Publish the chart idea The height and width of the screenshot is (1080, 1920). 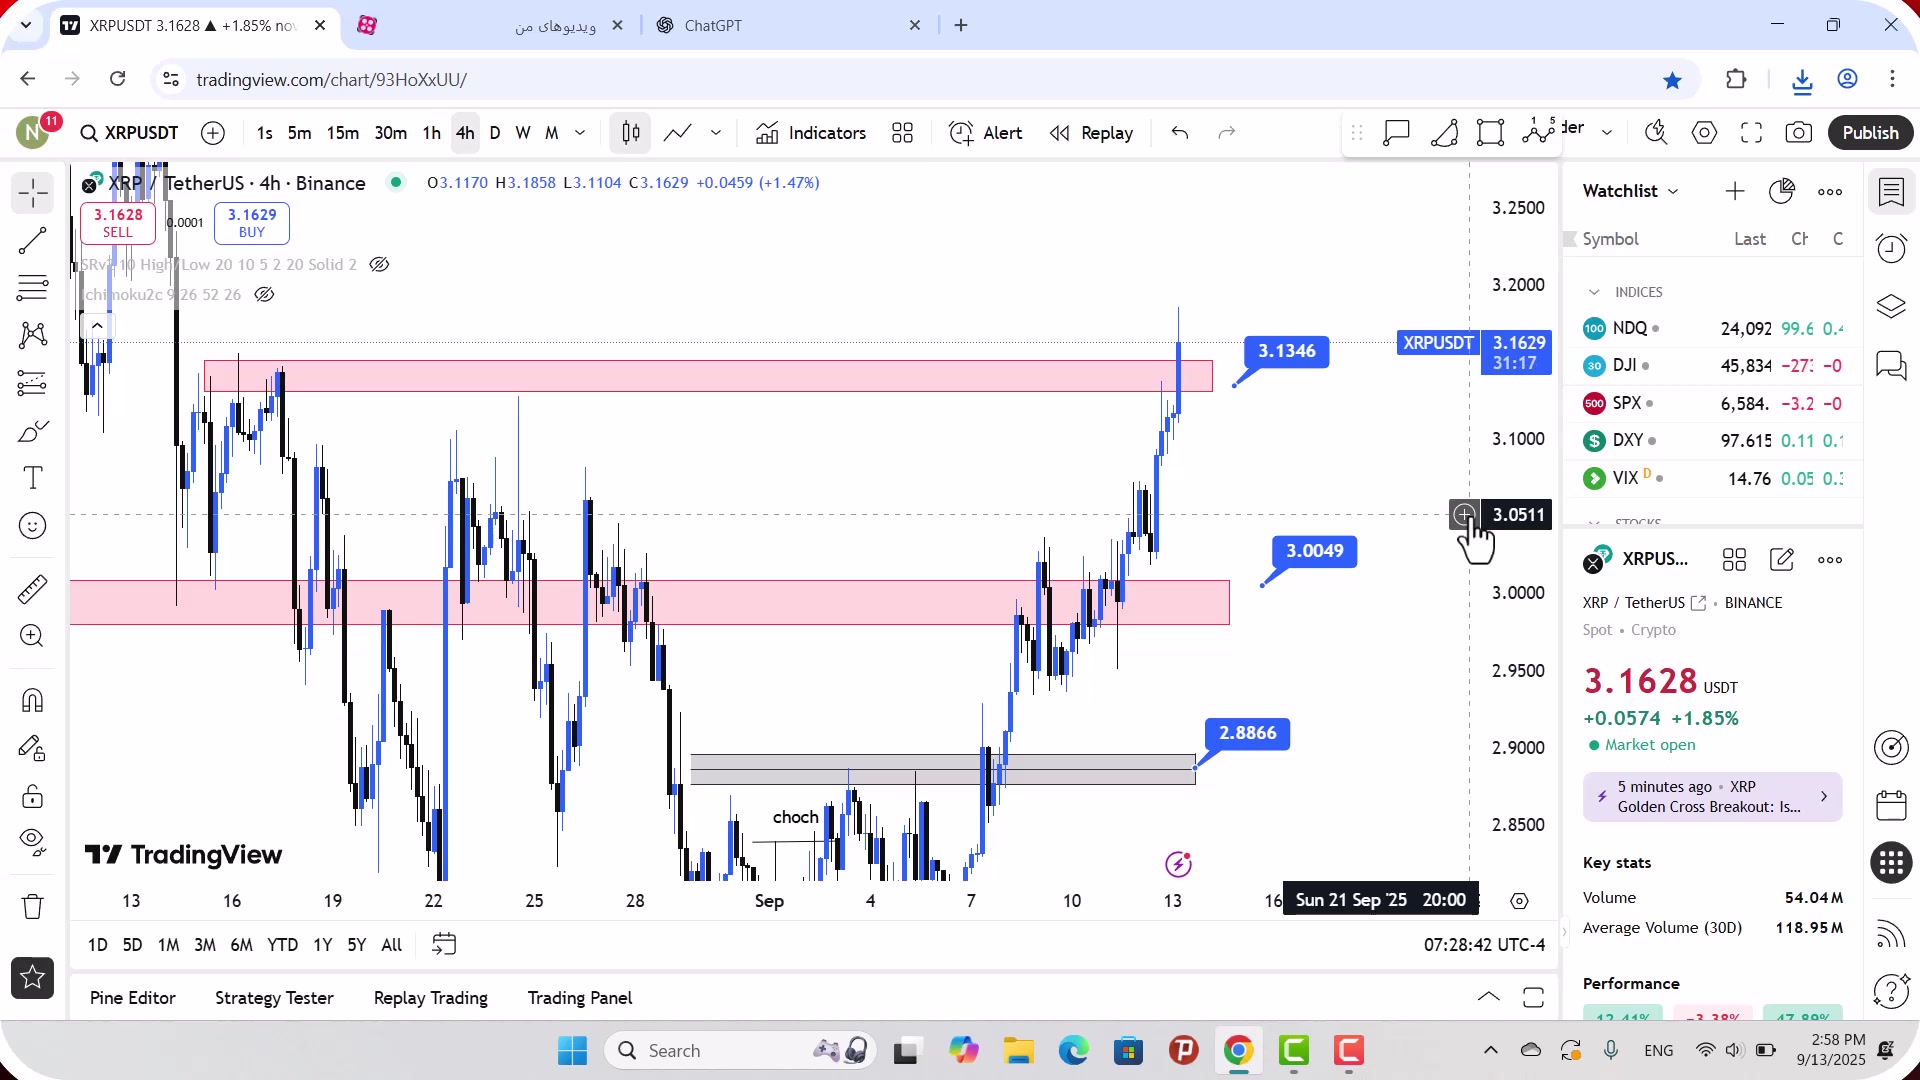[1870, 133]
